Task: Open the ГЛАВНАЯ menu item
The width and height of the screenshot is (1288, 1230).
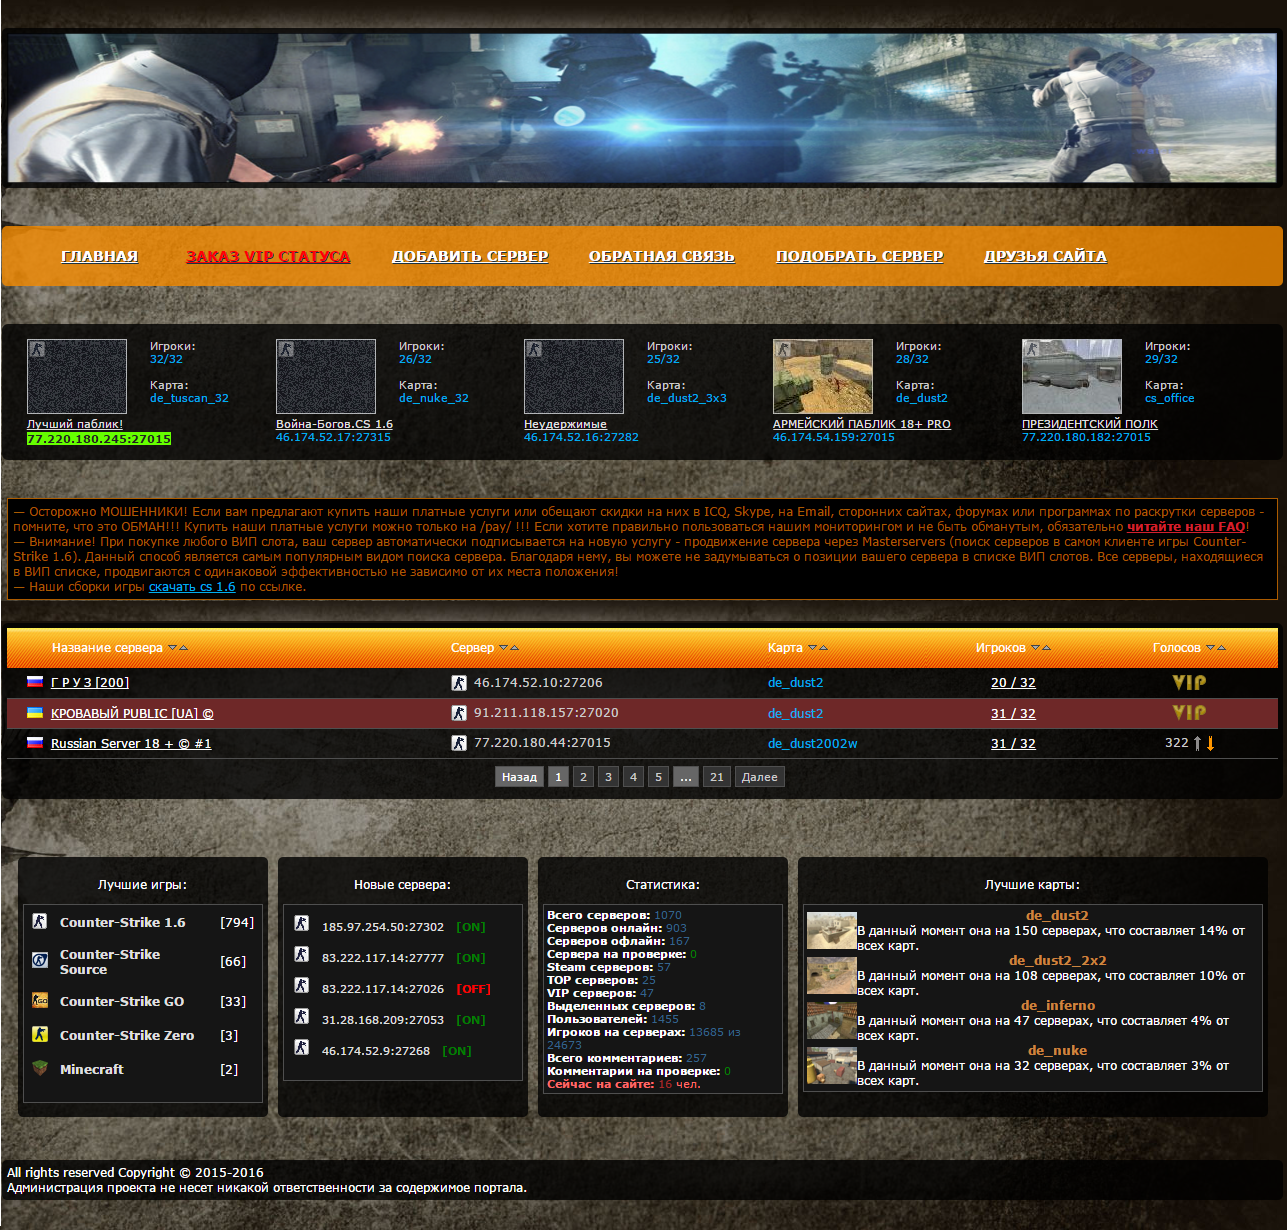Action: click(100, 256)
